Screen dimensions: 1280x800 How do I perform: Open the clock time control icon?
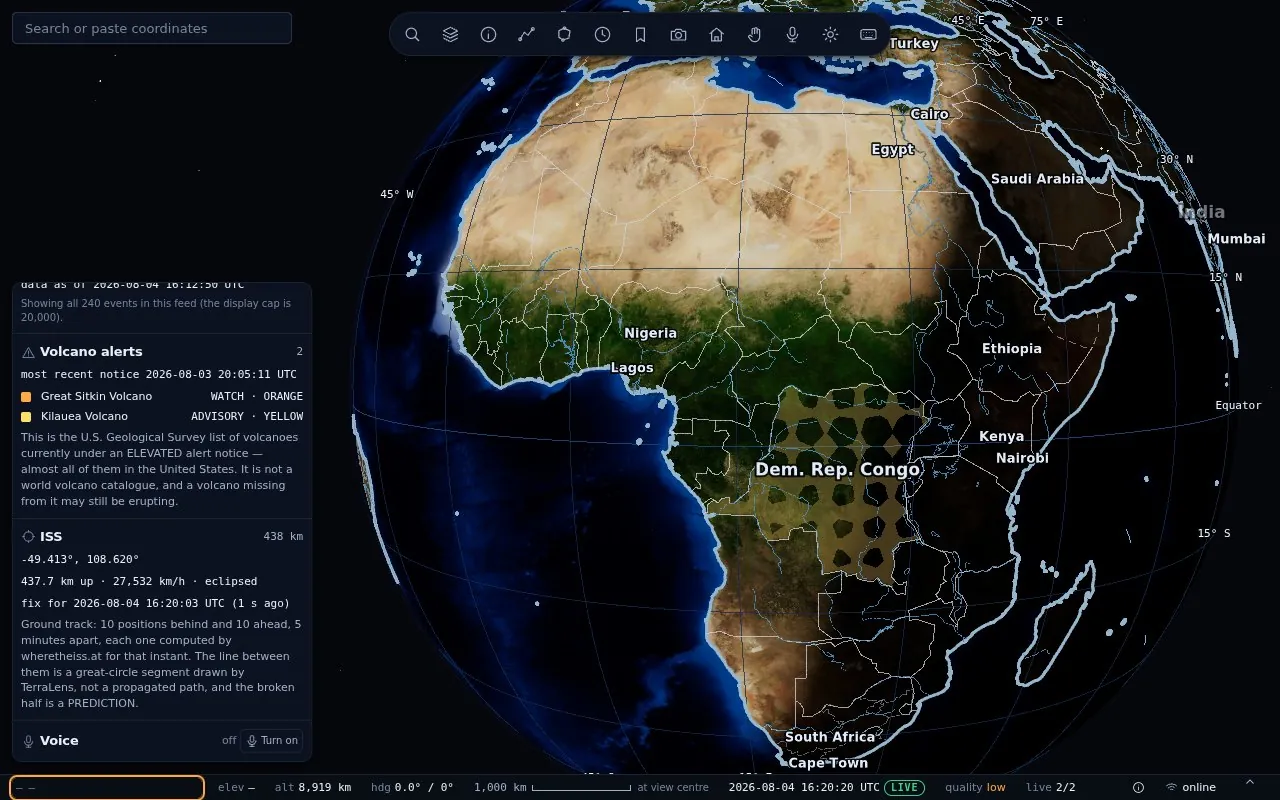coord(602,34)
